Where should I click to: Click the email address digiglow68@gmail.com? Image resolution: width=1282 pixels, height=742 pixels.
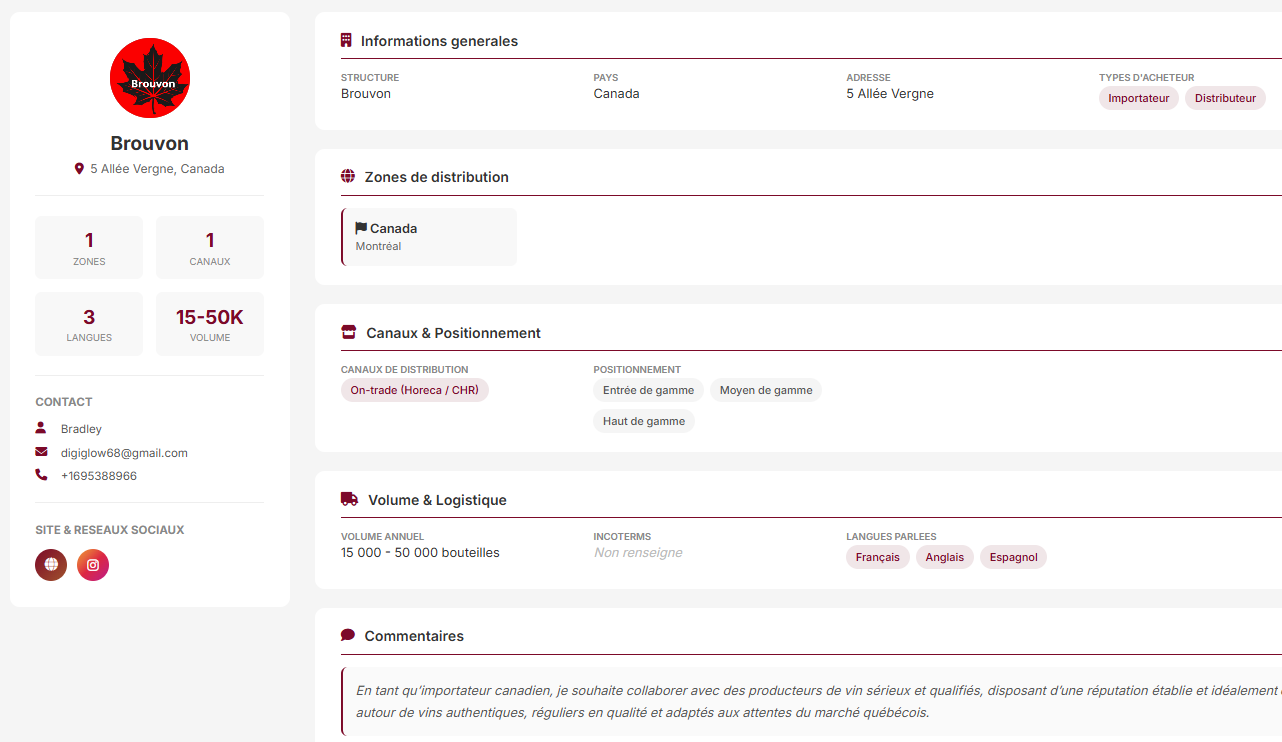pos(124,453)
